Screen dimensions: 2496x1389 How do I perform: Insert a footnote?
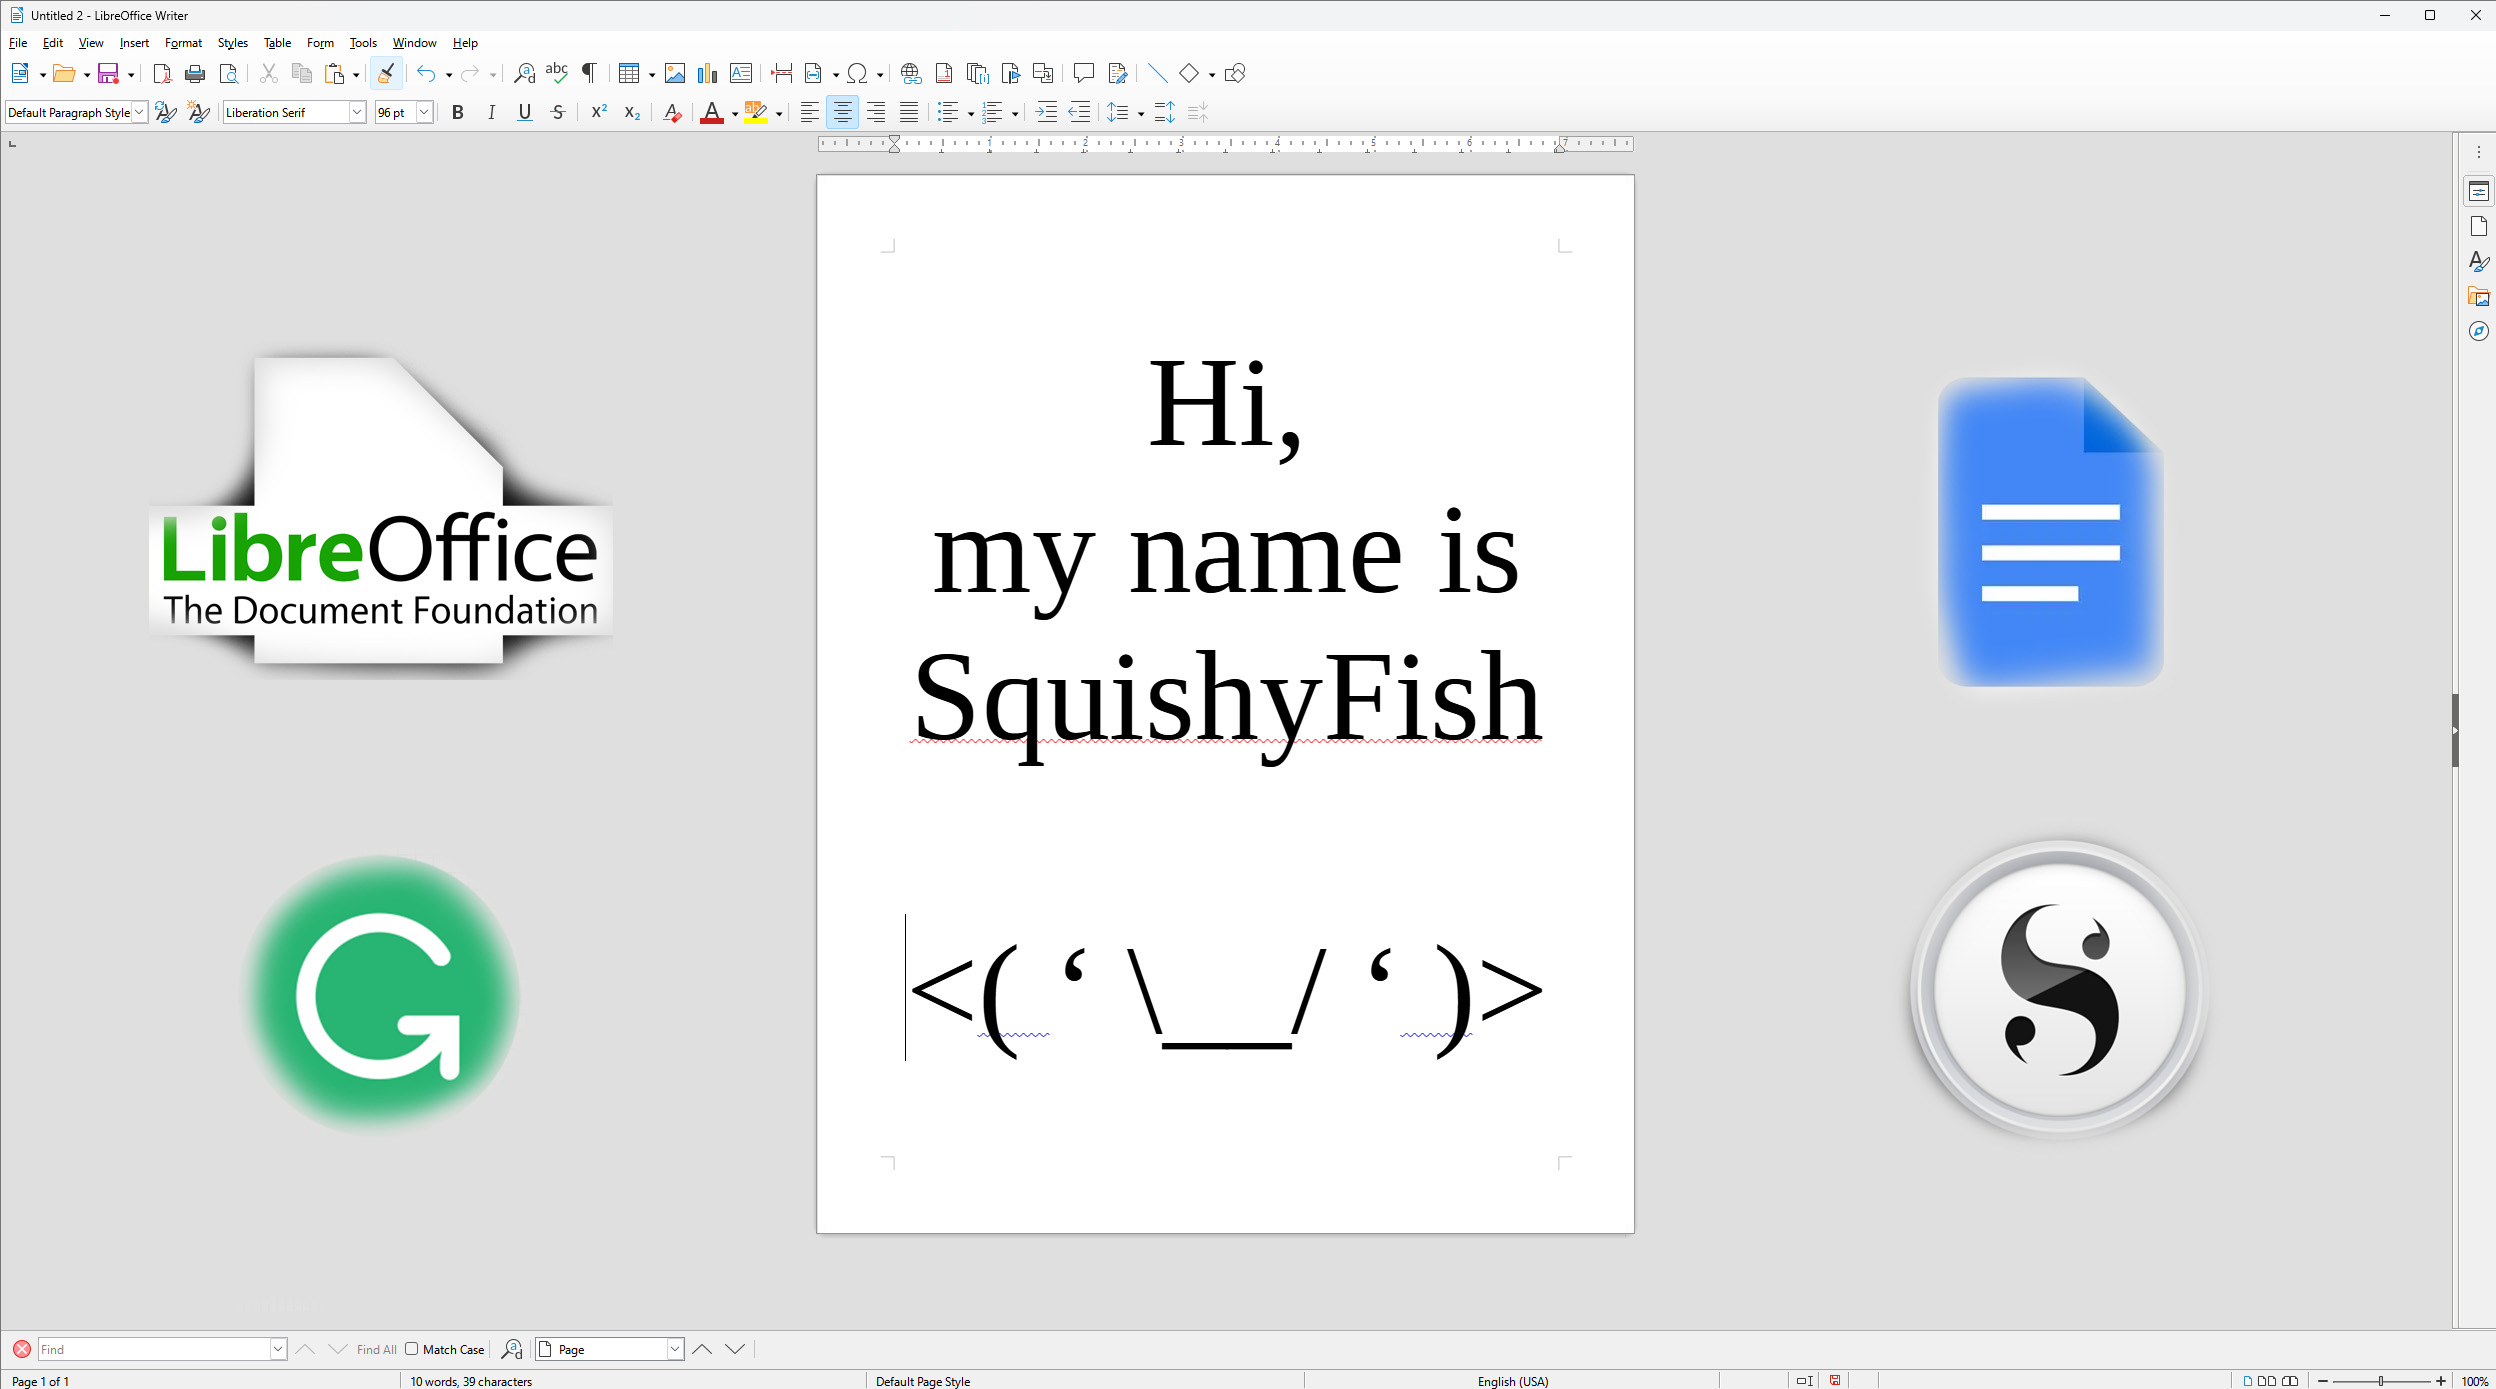(943, 73)
